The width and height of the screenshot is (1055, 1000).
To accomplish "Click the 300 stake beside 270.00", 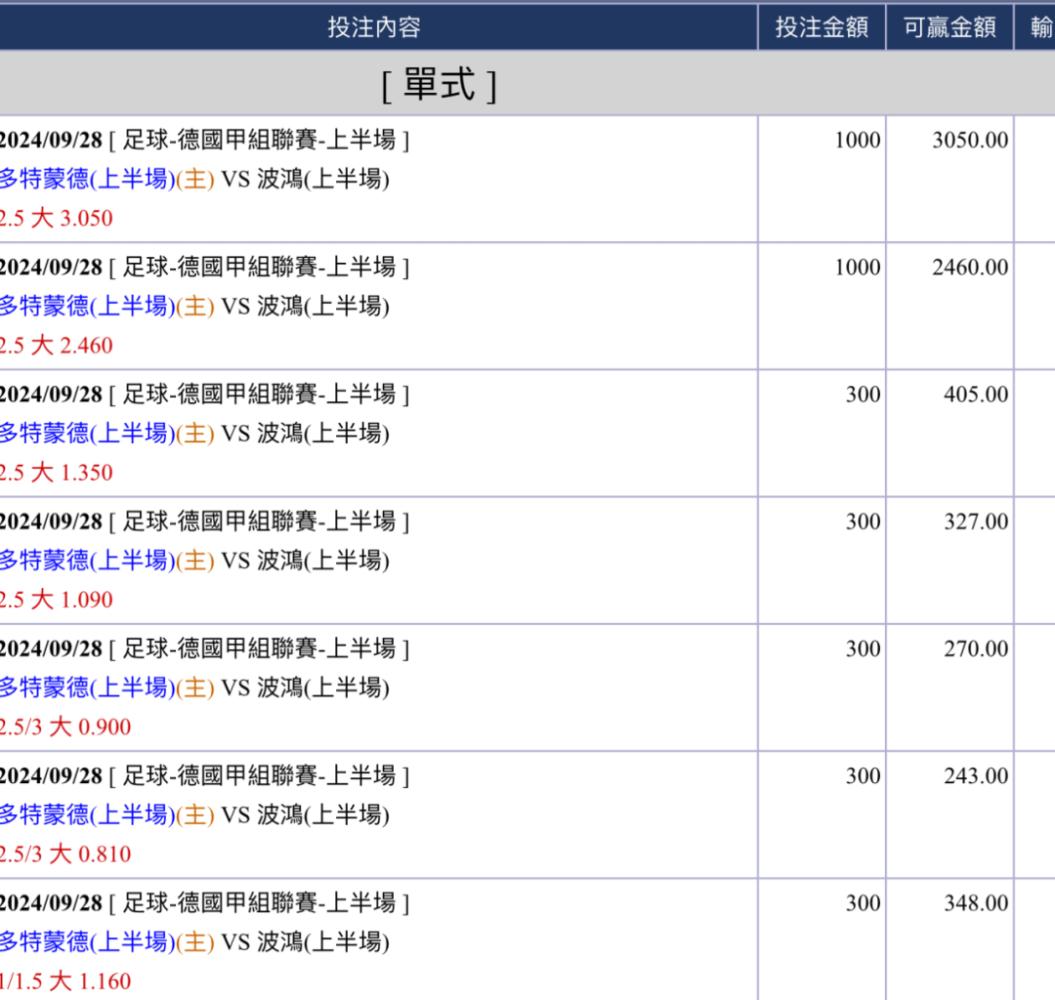I will pyautogui.click(x=863, y=649).
